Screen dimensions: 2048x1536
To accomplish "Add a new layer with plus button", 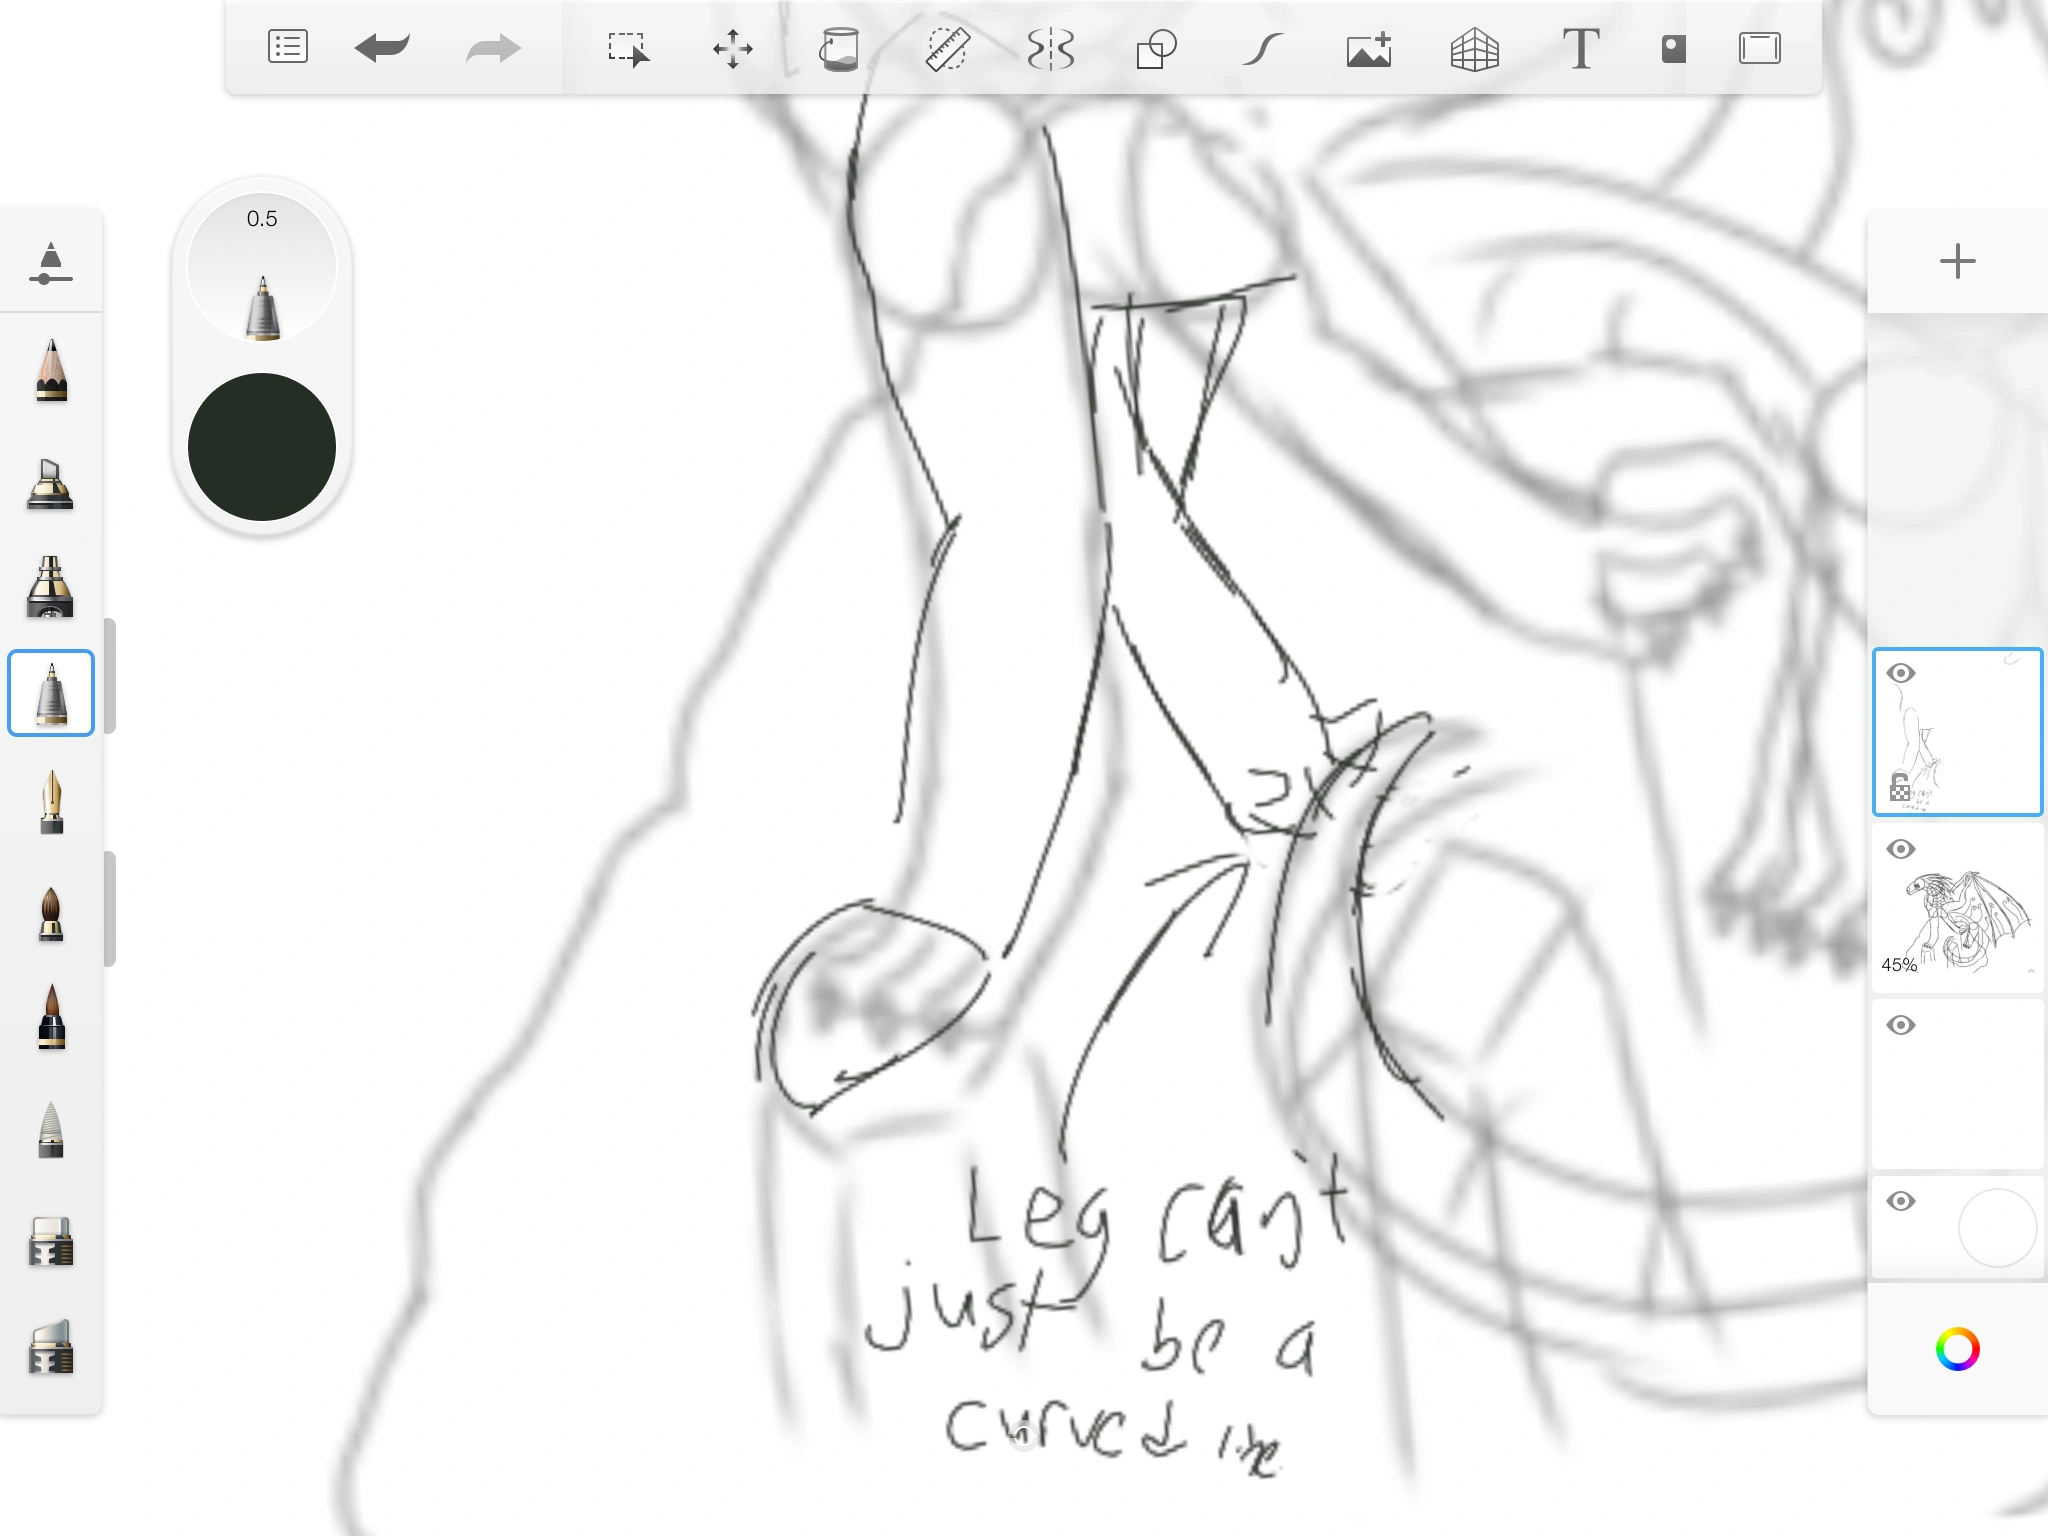I will [x=1957, y=262].
